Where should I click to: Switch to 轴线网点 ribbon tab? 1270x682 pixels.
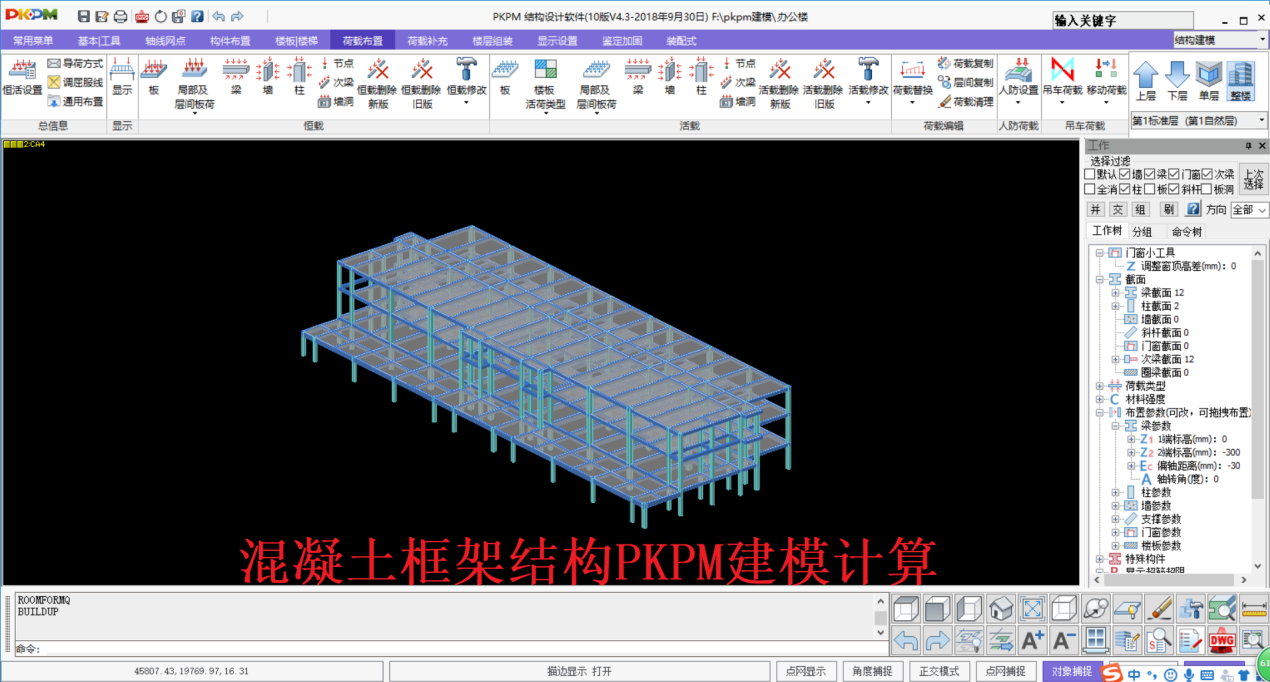click(165, 41)
